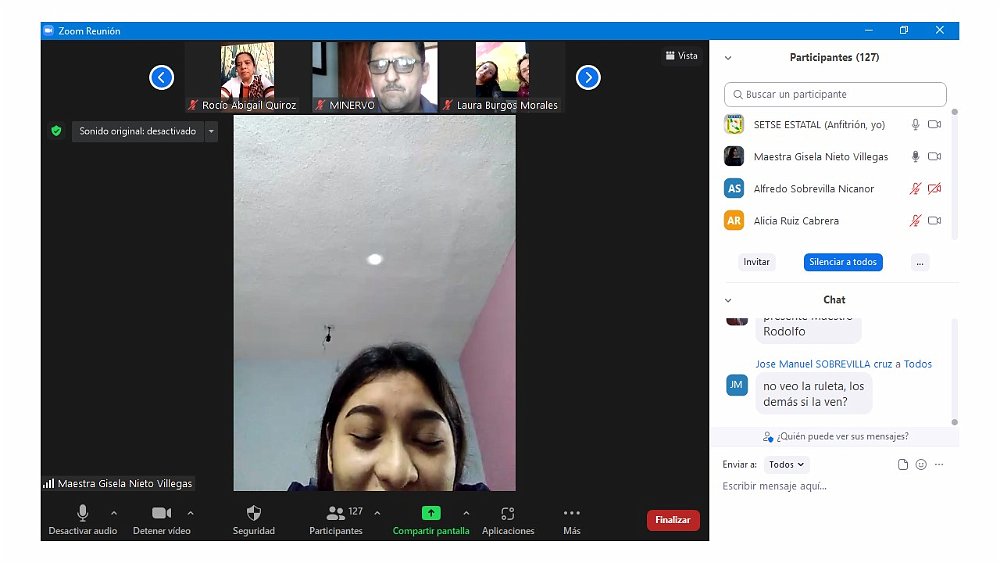Open the Aplicaciones icon in toolbar
Image resolution: width=1000 pixels, height=563 pixels.
pos(508,513)
